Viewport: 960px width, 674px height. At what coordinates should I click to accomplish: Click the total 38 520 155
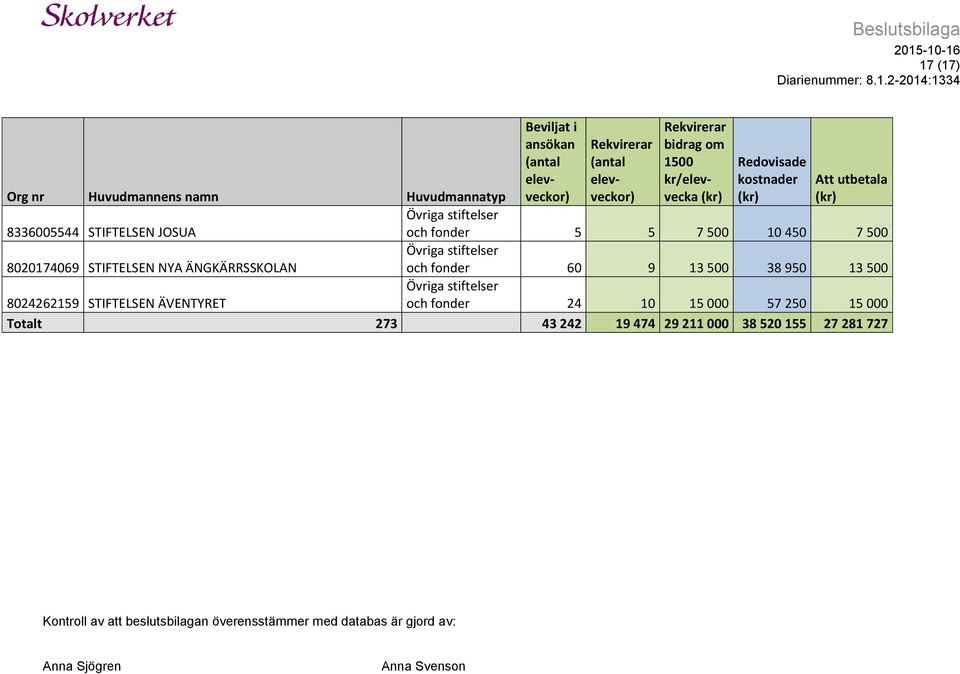click(x=774, y=323)
